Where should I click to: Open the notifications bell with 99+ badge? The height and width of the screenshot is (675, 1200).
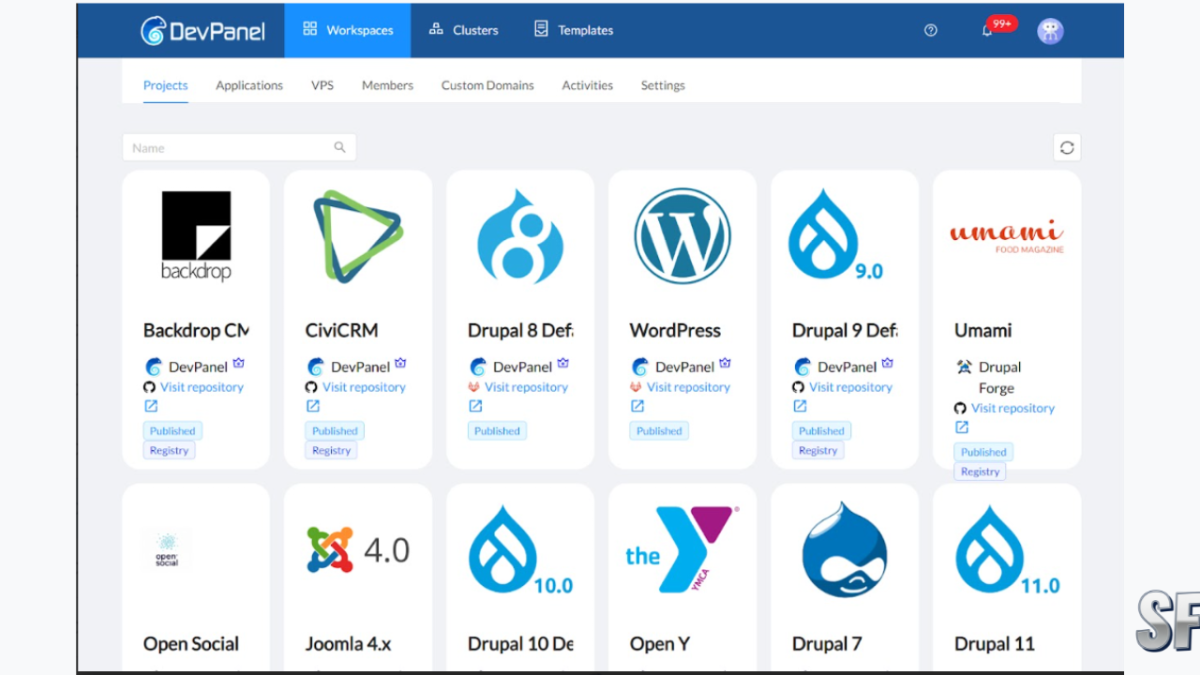989,31
